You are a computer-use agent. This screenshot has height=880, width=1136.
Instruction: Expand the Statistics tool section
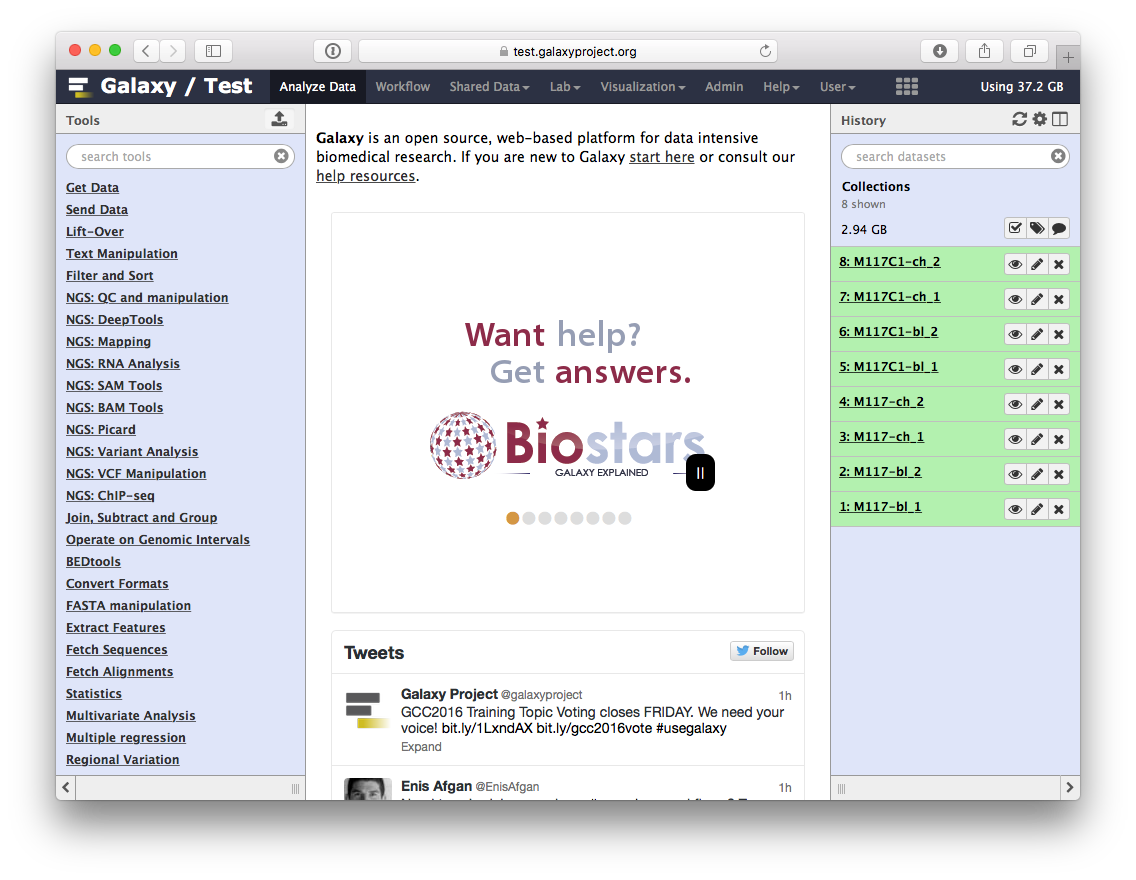[94, 694]
